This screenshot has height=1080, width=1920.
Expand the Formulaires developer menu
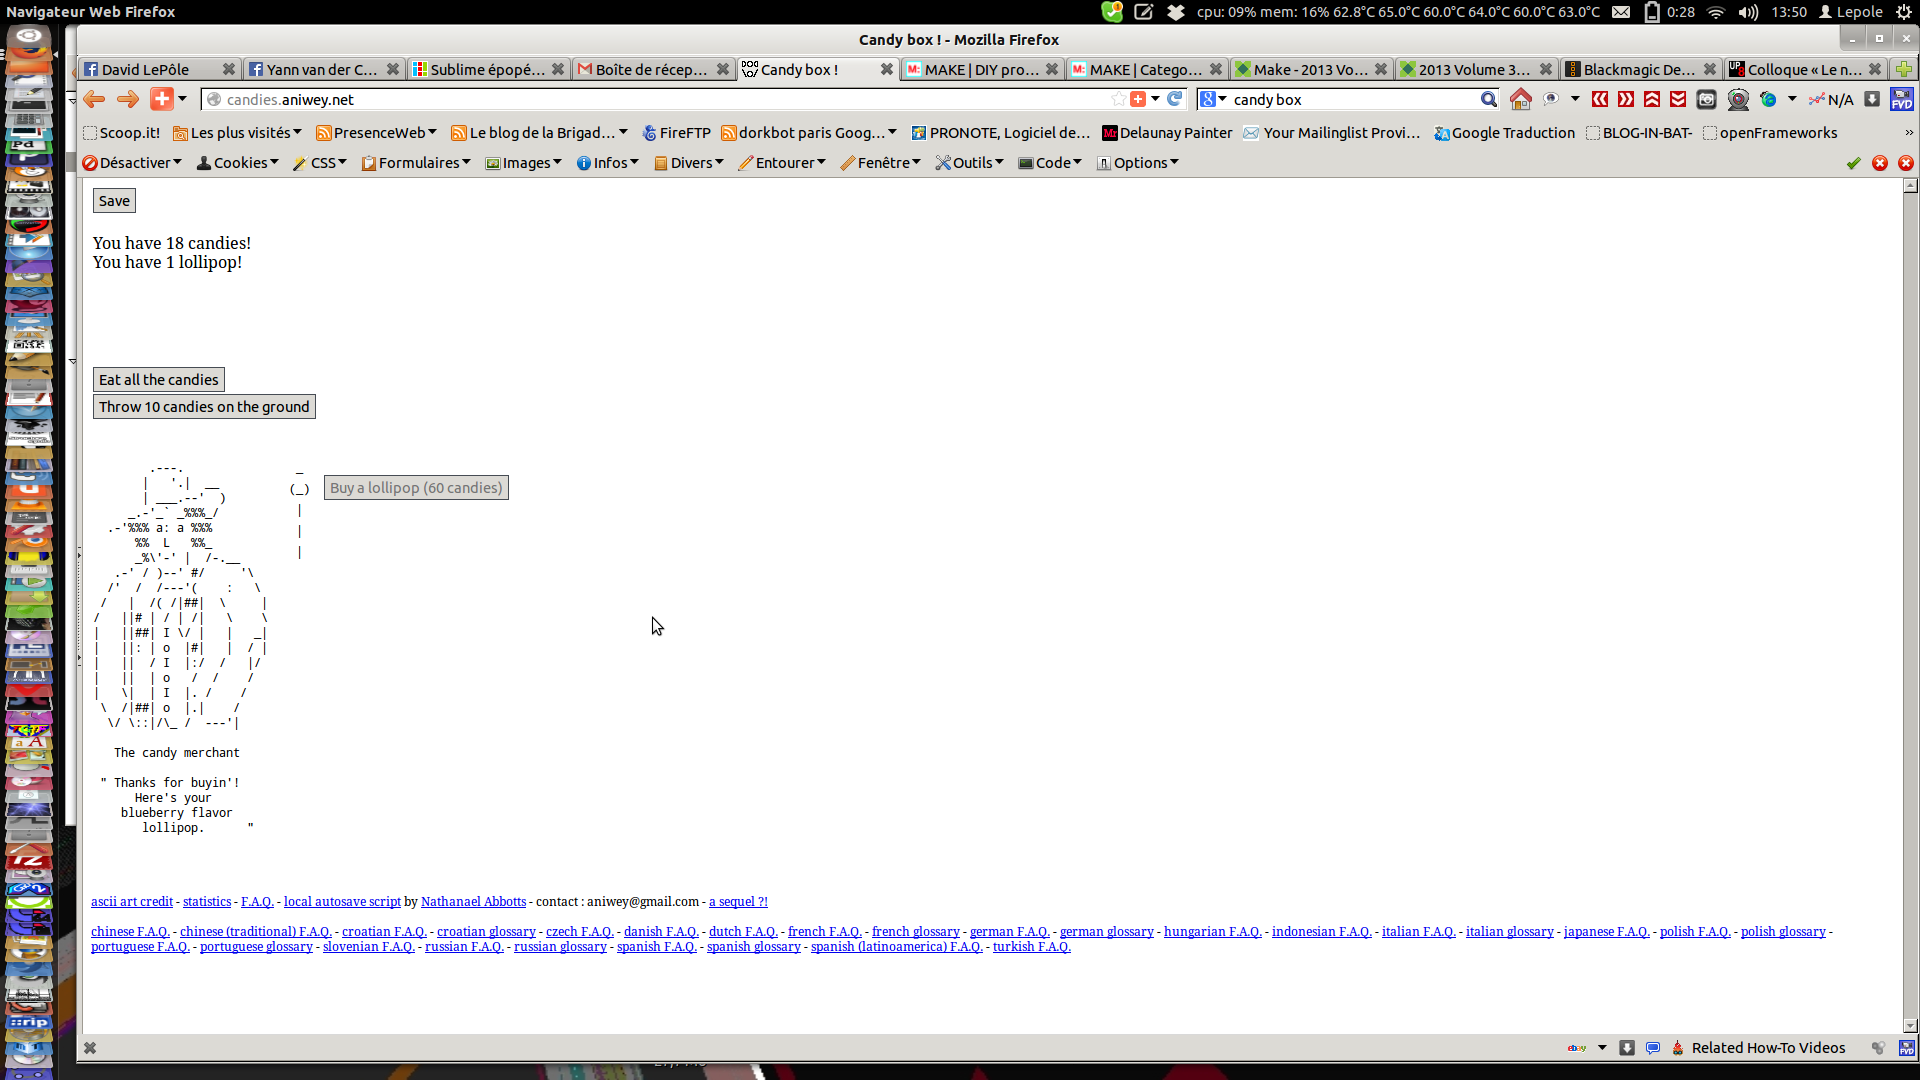[x=415, y=163]
